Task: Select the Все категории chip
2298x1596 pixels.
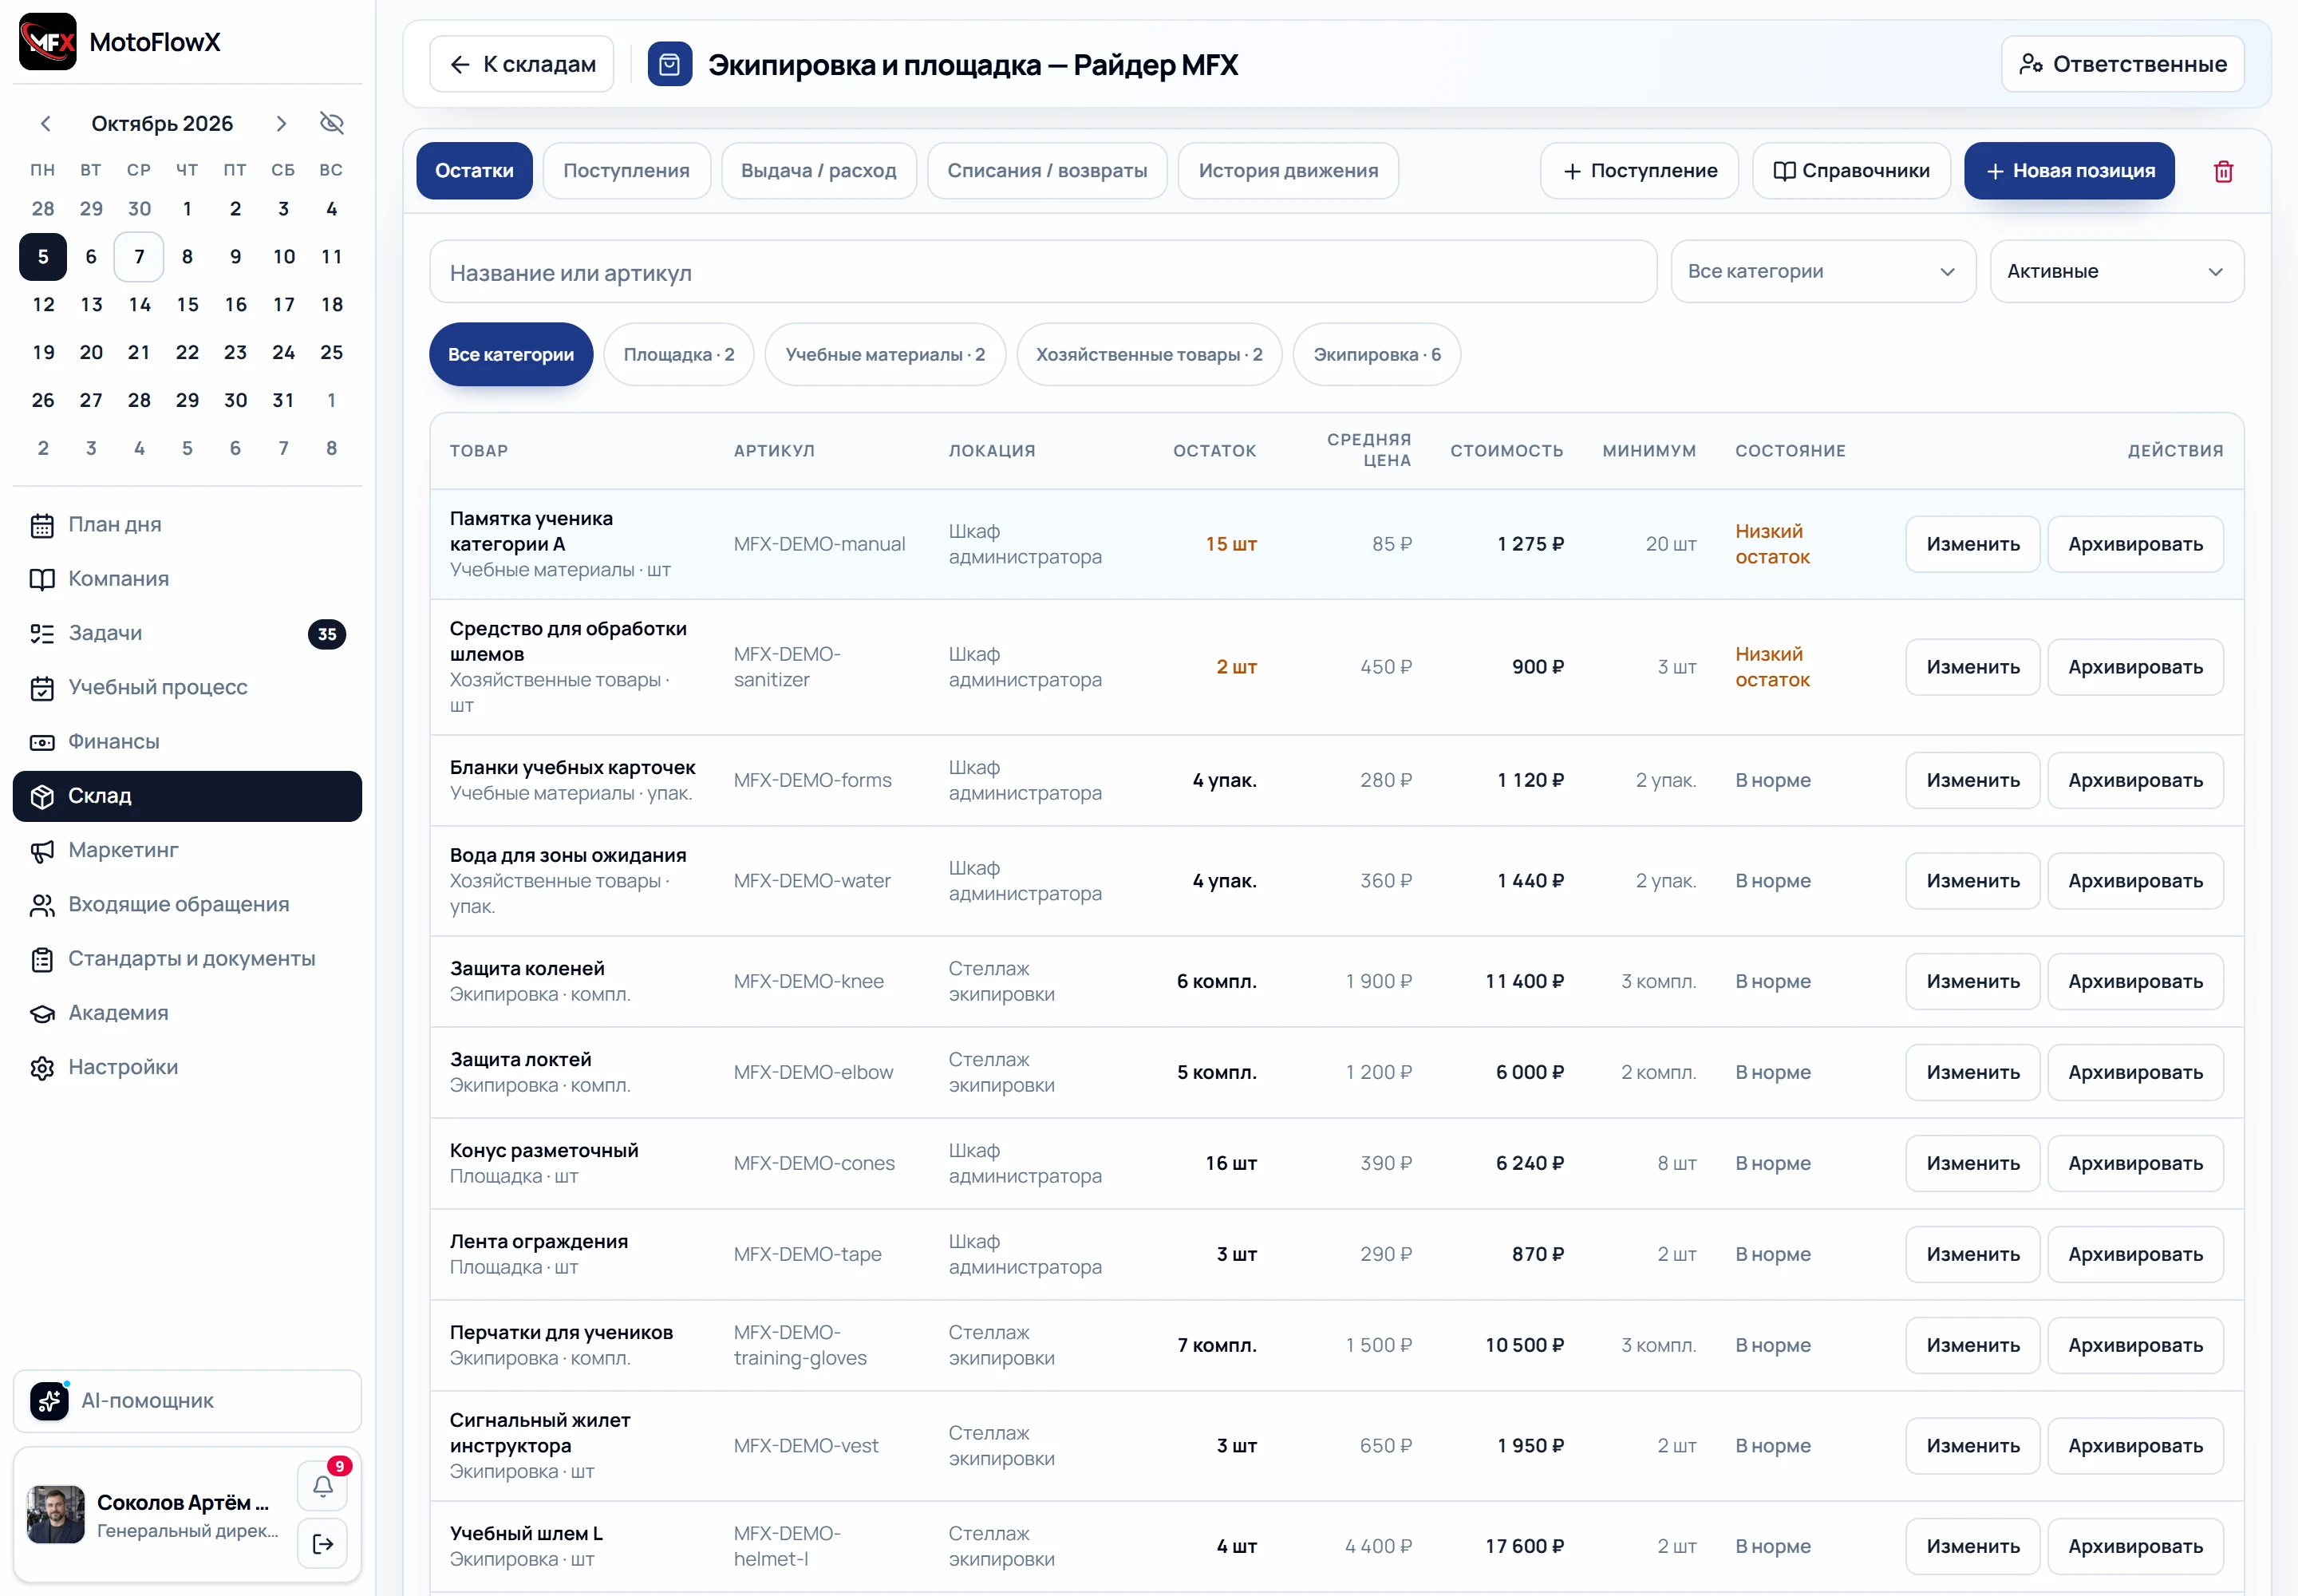Action: click(511, 354)
